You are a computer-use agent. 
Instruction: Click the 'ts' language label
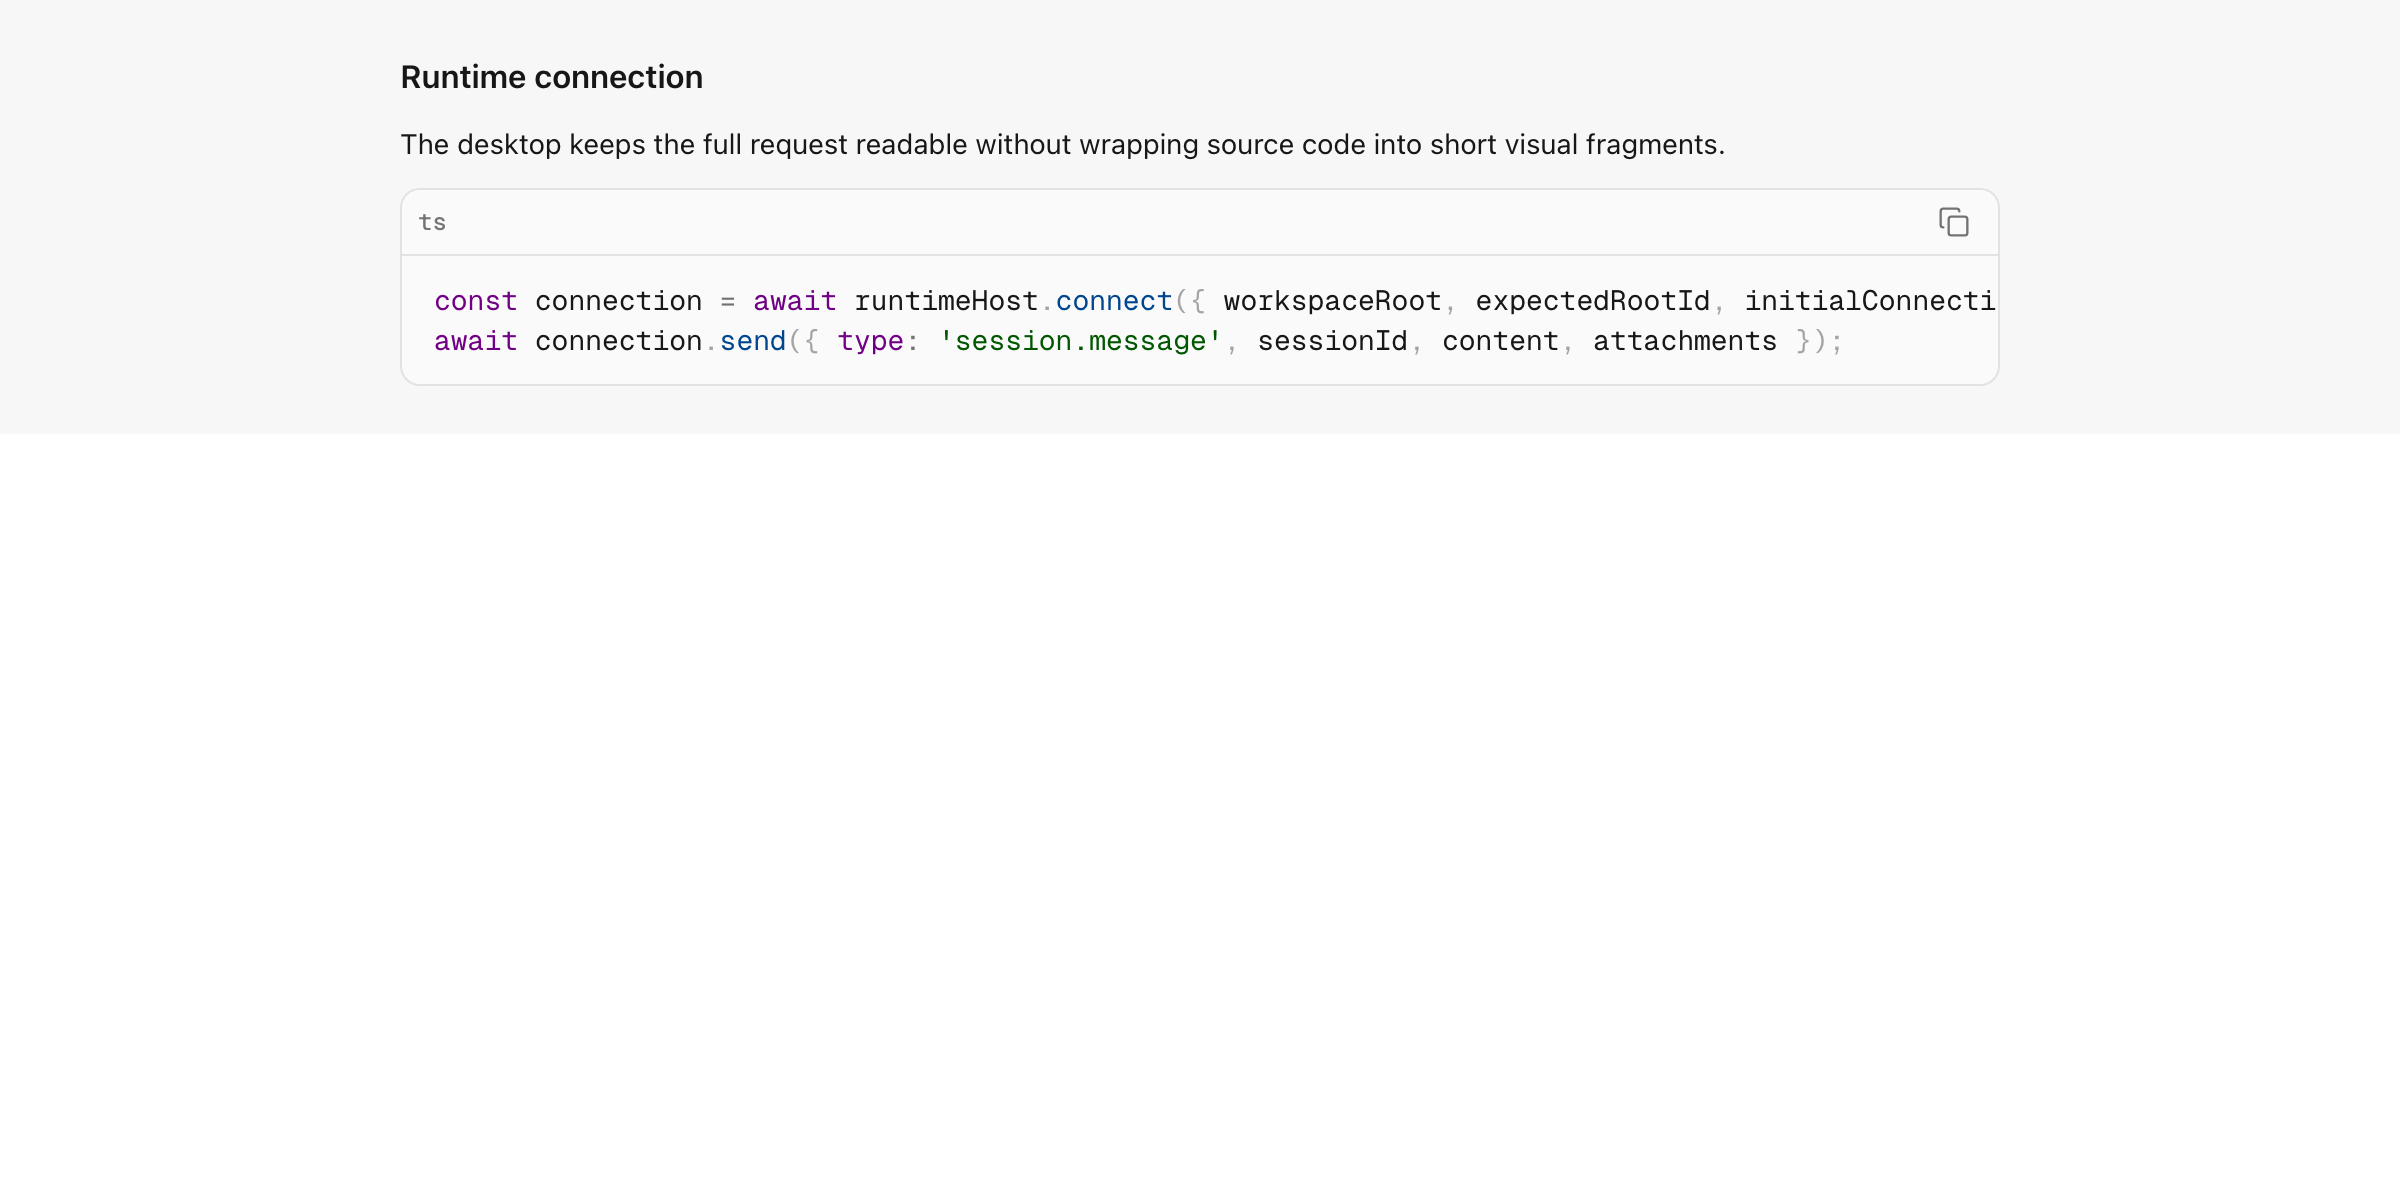pos(432,222)
